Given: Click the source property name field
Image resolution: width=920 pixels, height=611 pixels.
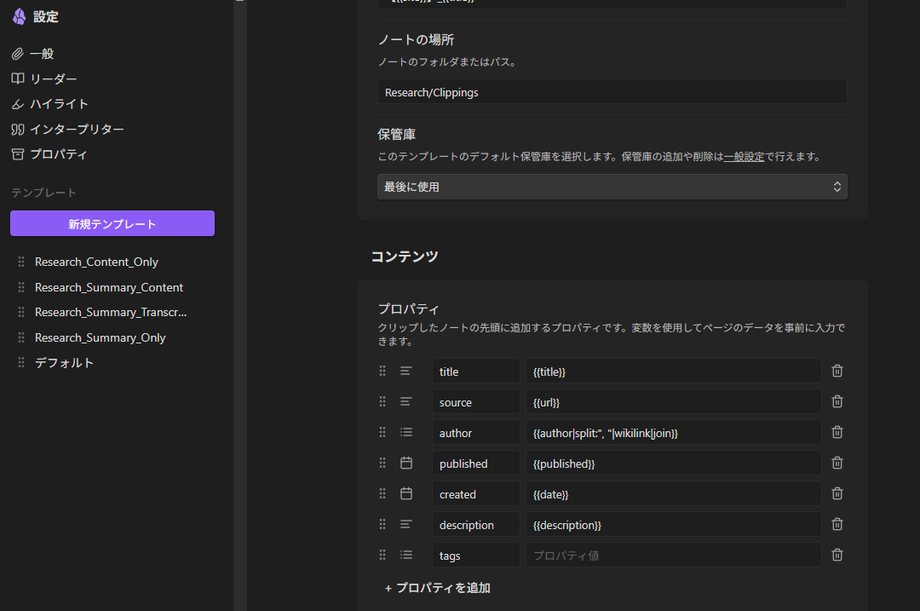Looking at the screenshot, I should 476,402.
